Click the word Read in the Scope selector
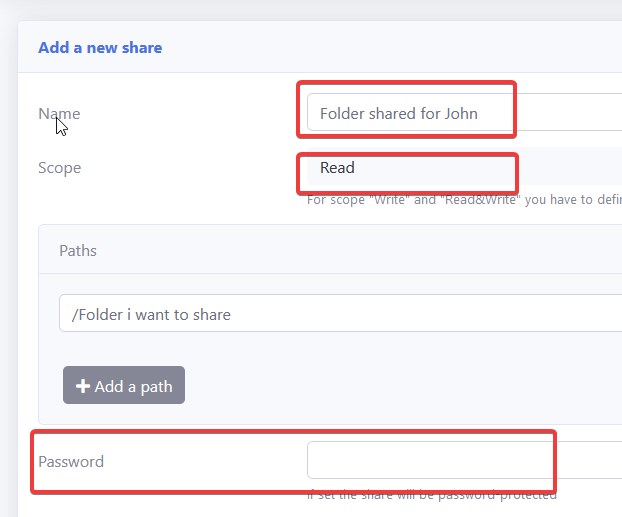Screen dimensions: 622x517 (x=337, y=167)
